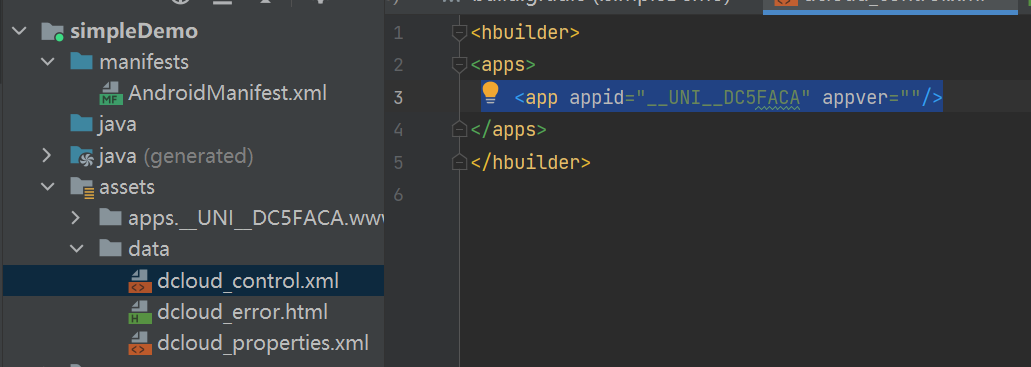Click the dcloud_error.html file icon
This screenshot has width=1031, height=367.
click(139, 313)
